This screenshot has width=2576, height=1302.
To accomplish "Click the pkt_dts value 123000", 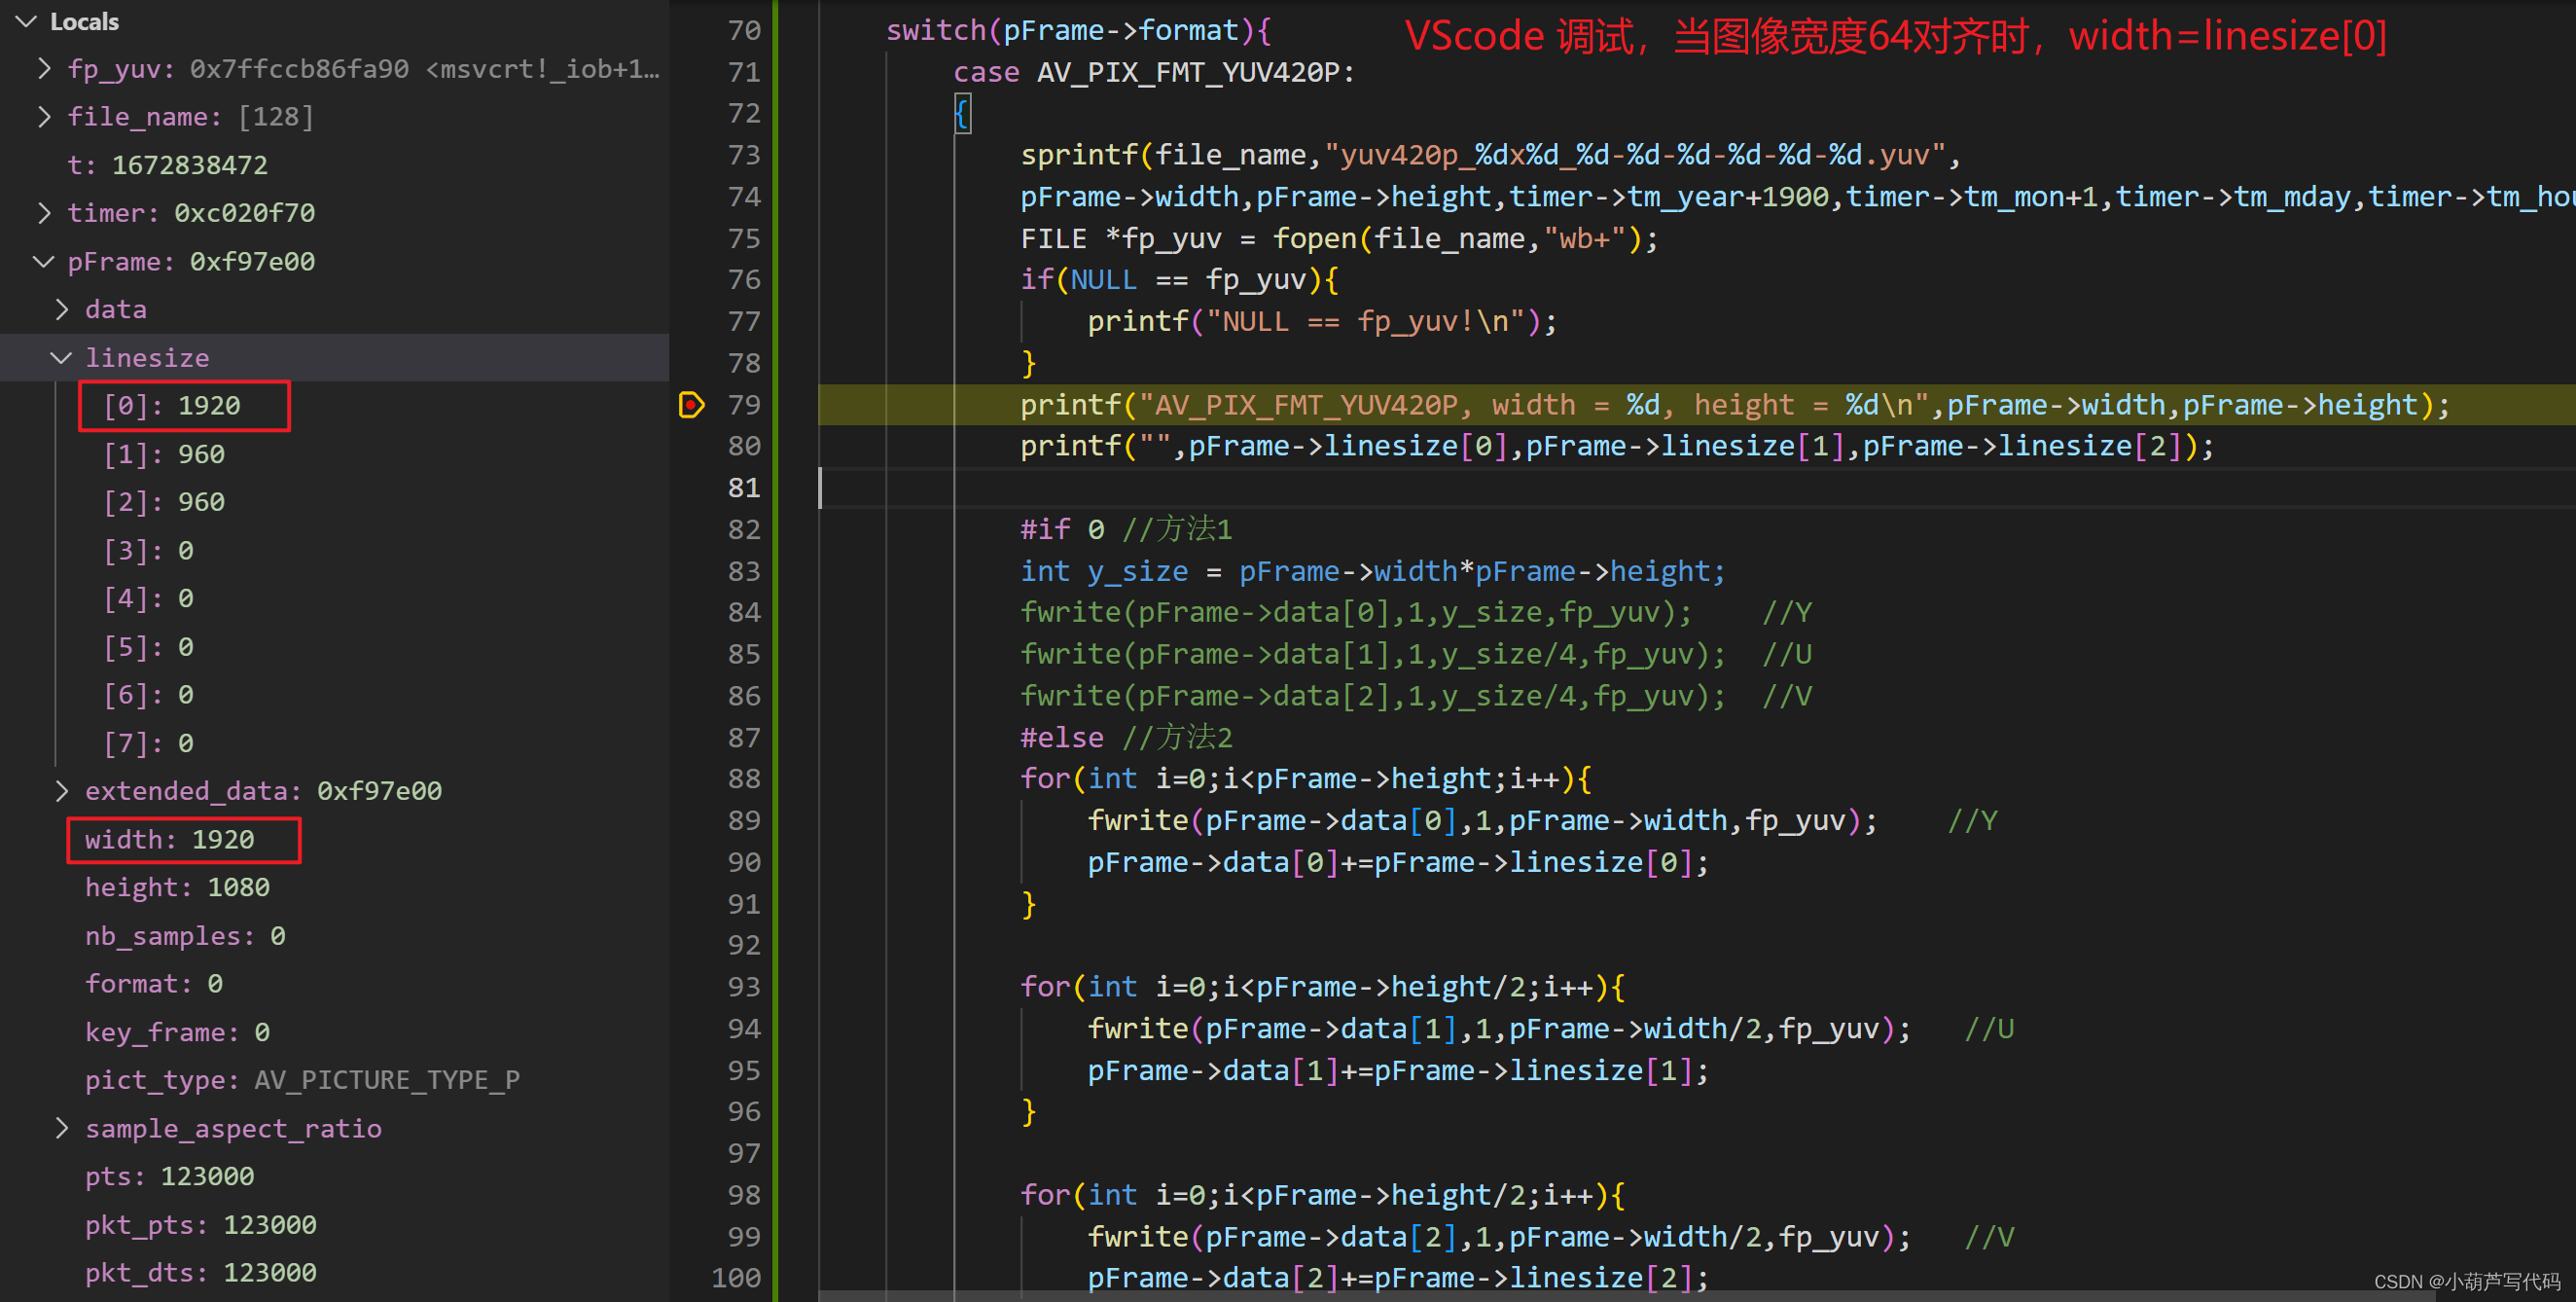I will (200, 1272).
